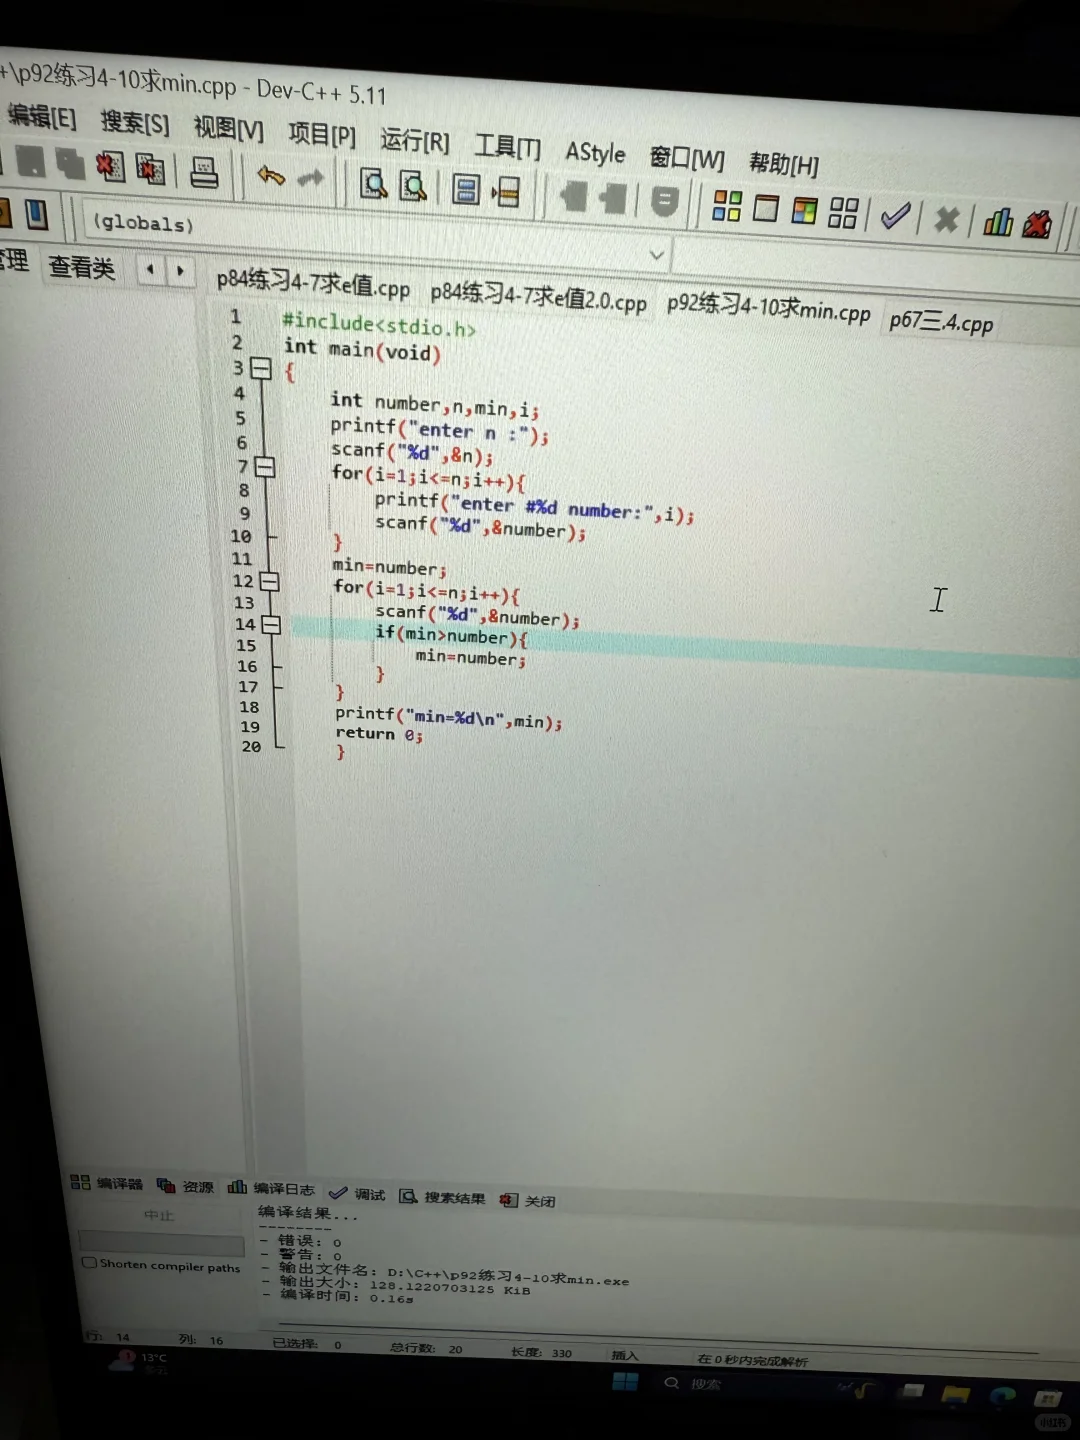Screen dimensions: 1080x1440
Task: Collapse the for loop fold at line 7
Action: (264, 467)
